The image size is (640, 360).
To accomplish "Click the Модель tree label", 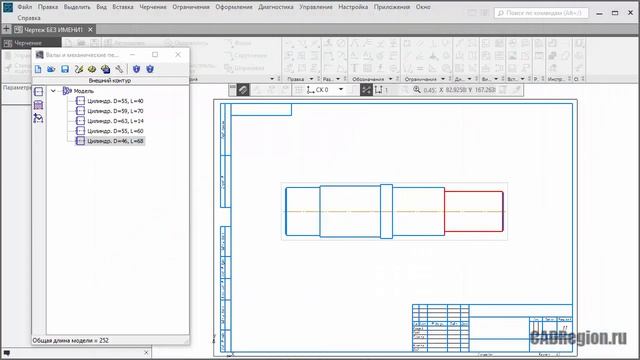I will (x=84, y=91).
